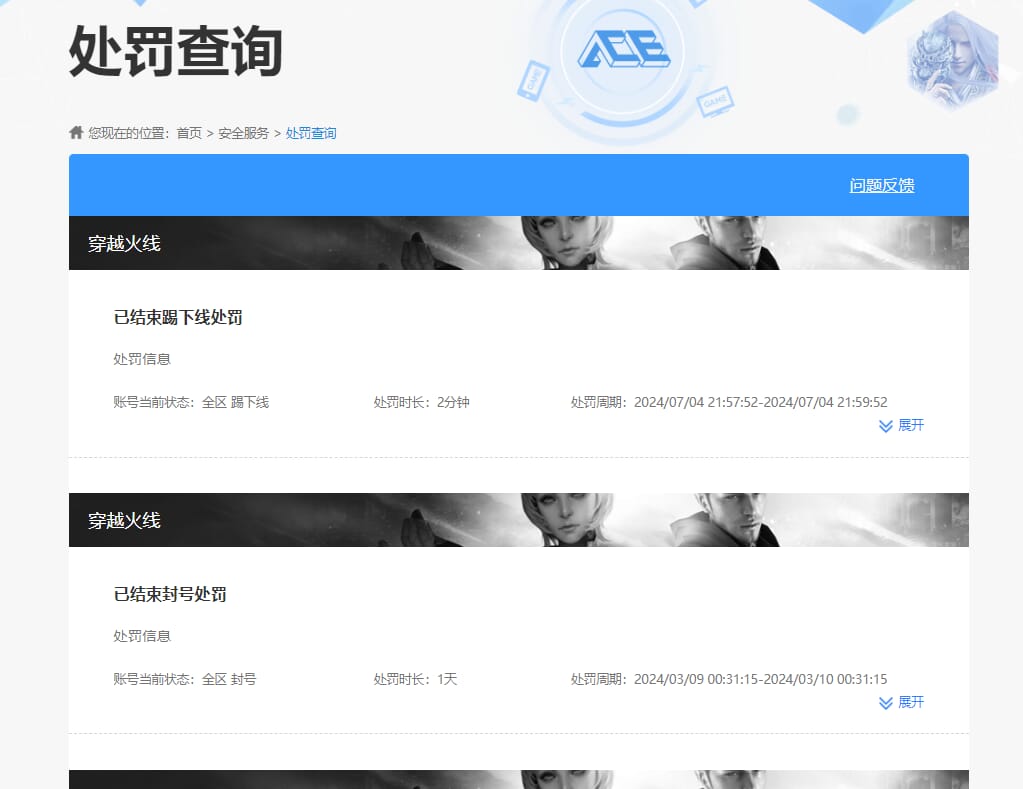The width and height of the screenshot is (1023, 789).
Task: Select the 已结束踢下线处罚 heading
Action: click(x=178, y=317)
